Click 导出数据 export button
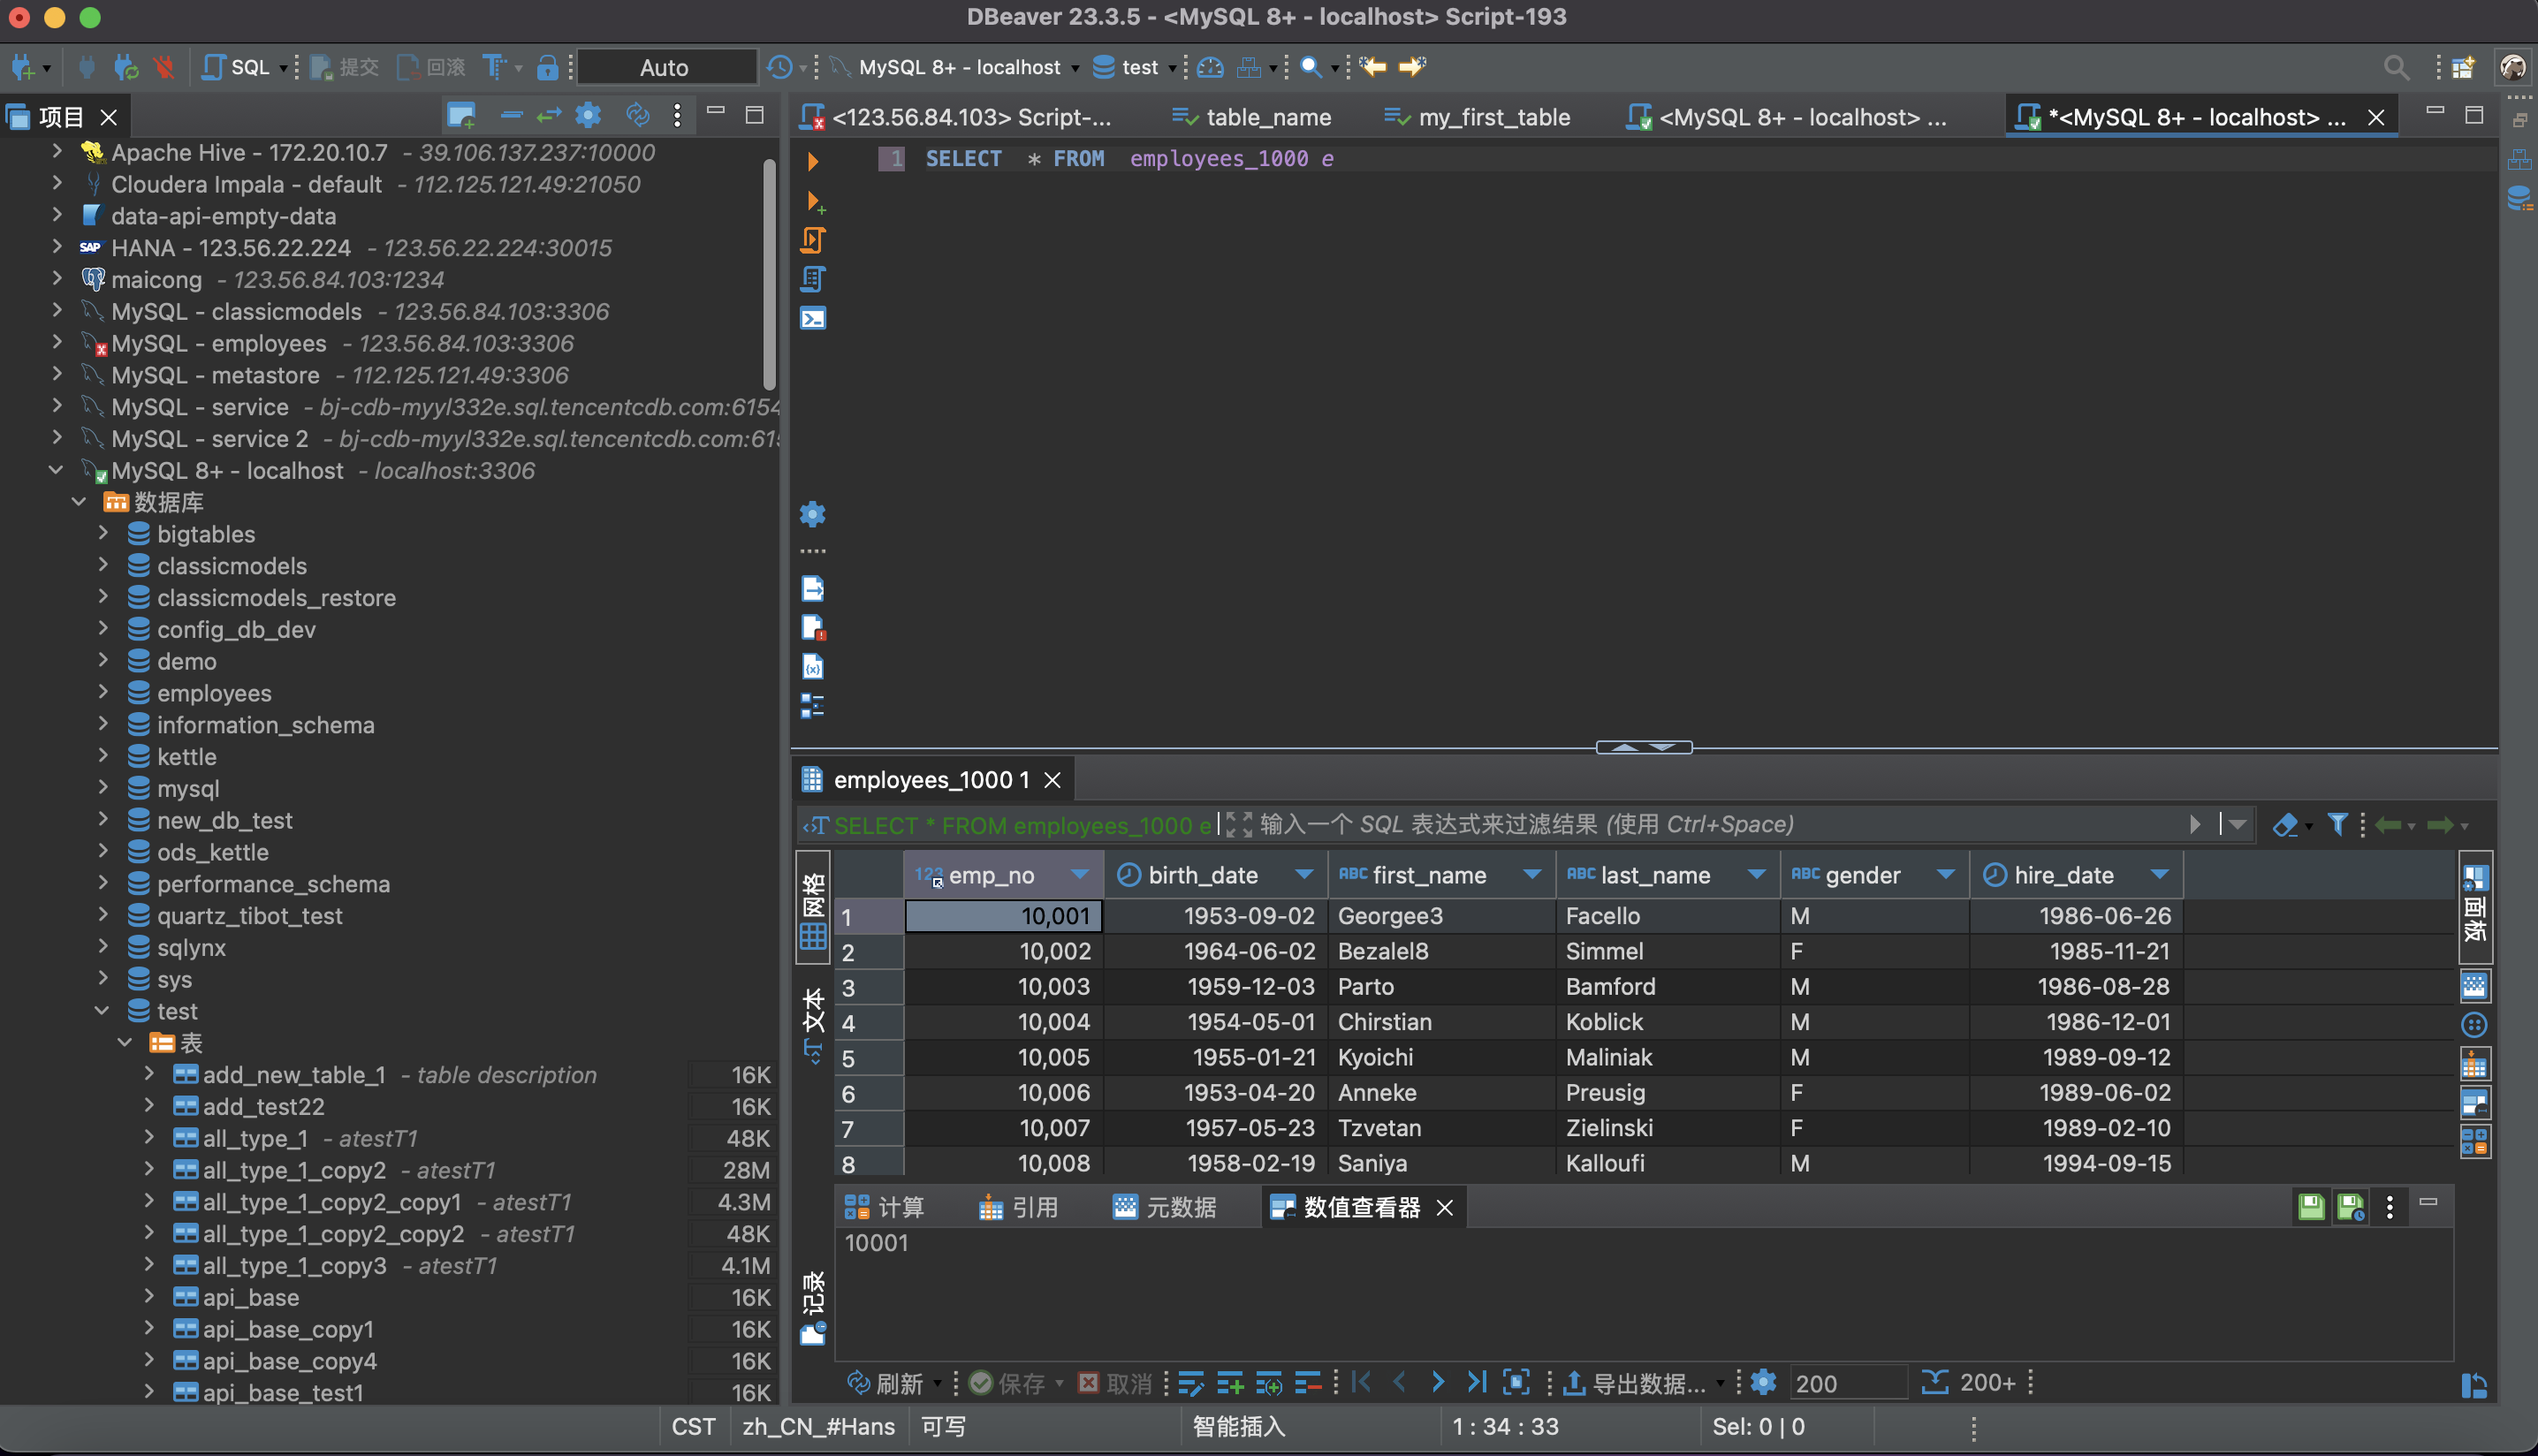2538x1456 pixels. point(1634,1383)
